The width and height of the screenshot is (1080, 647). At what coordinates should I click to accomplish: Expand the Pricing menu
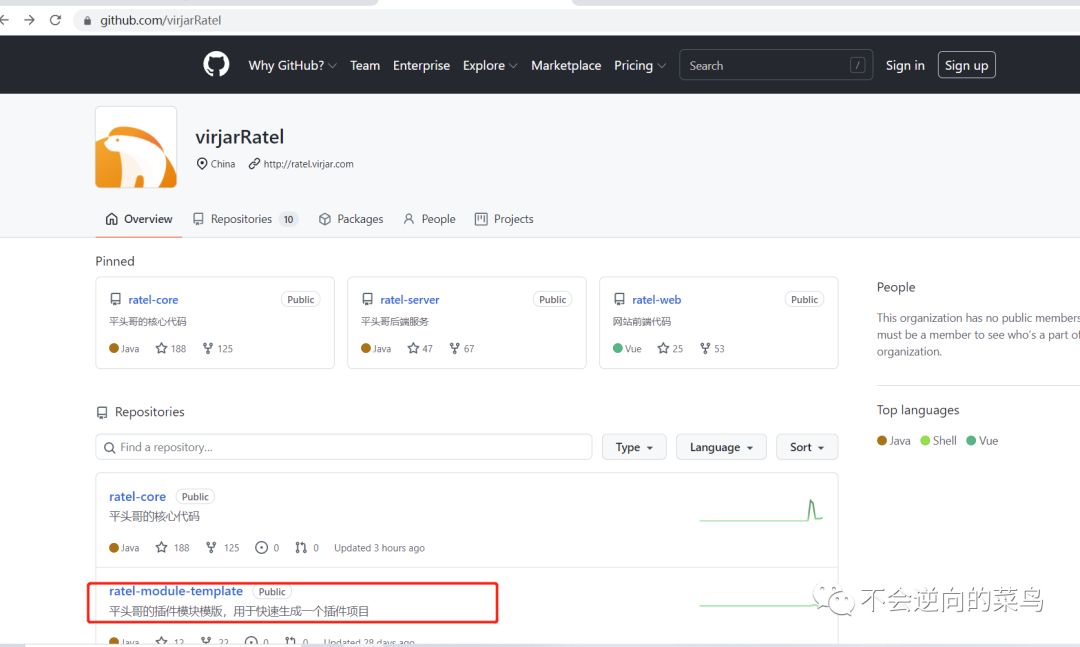(640, 65)
